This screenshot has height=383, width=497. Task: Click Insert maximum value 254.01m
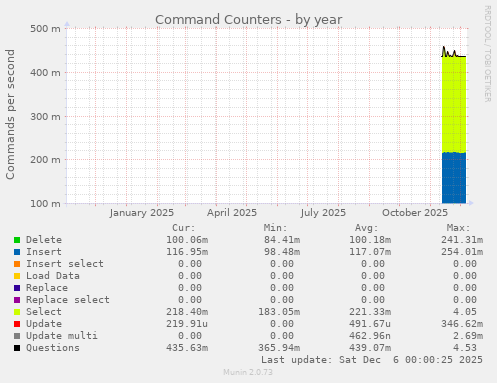[x=462, y=252]
